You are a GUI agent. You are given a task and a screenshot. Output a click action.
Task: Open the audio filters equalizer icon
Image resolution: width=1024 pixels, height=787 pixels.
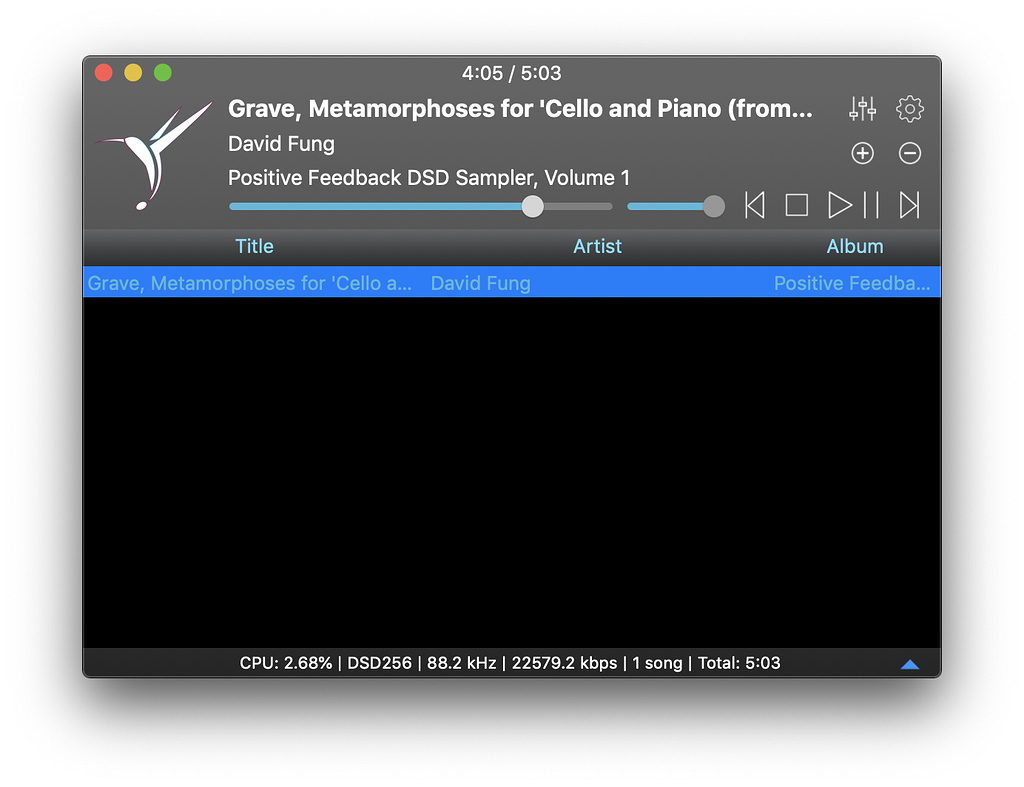862,109
